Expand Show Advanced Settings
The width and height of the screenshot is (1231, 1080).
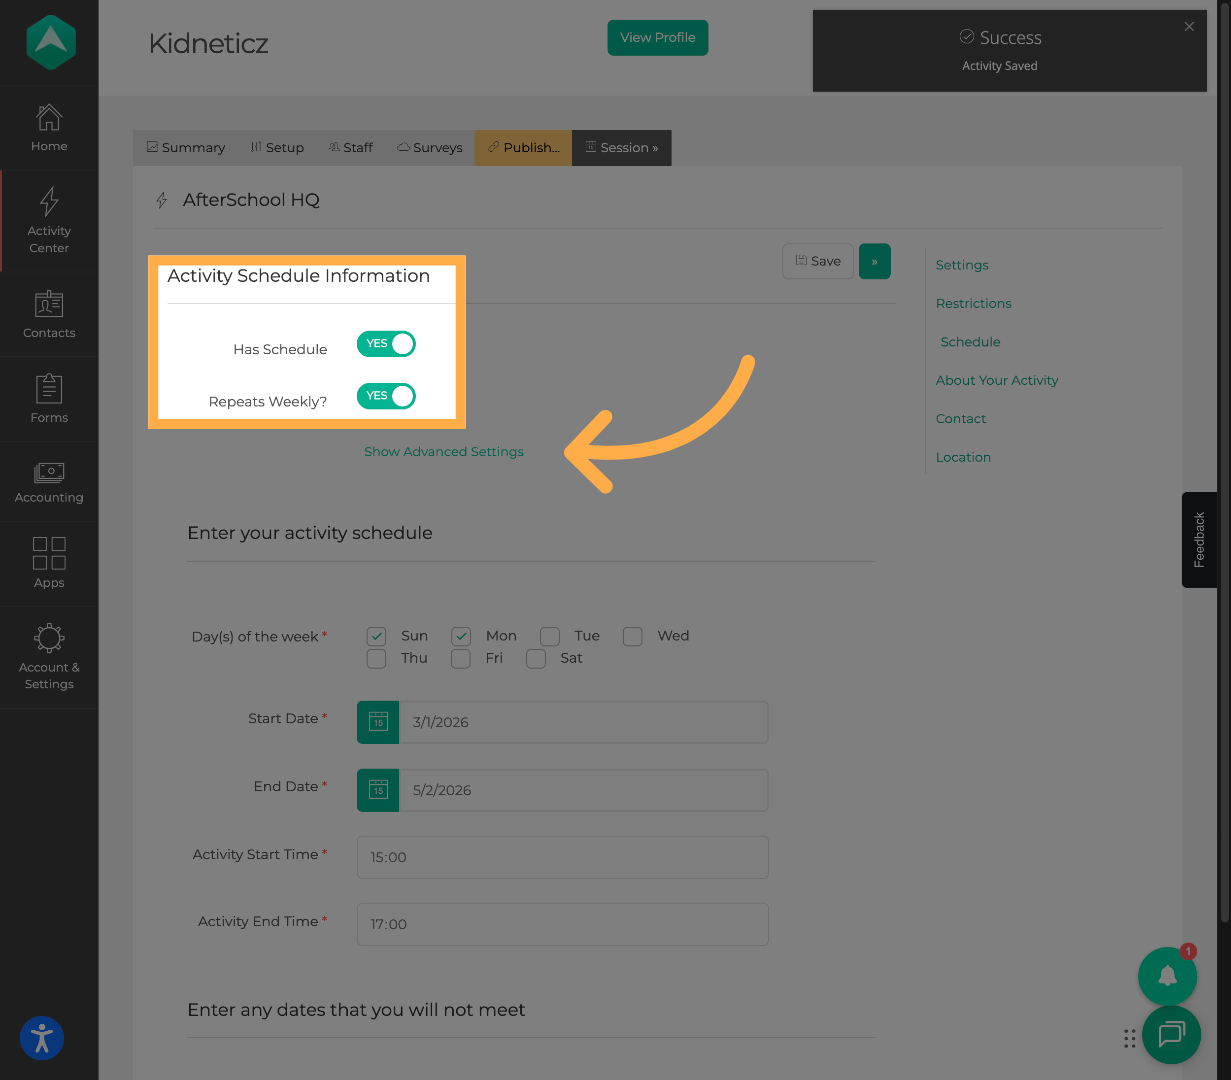point(443,451)
